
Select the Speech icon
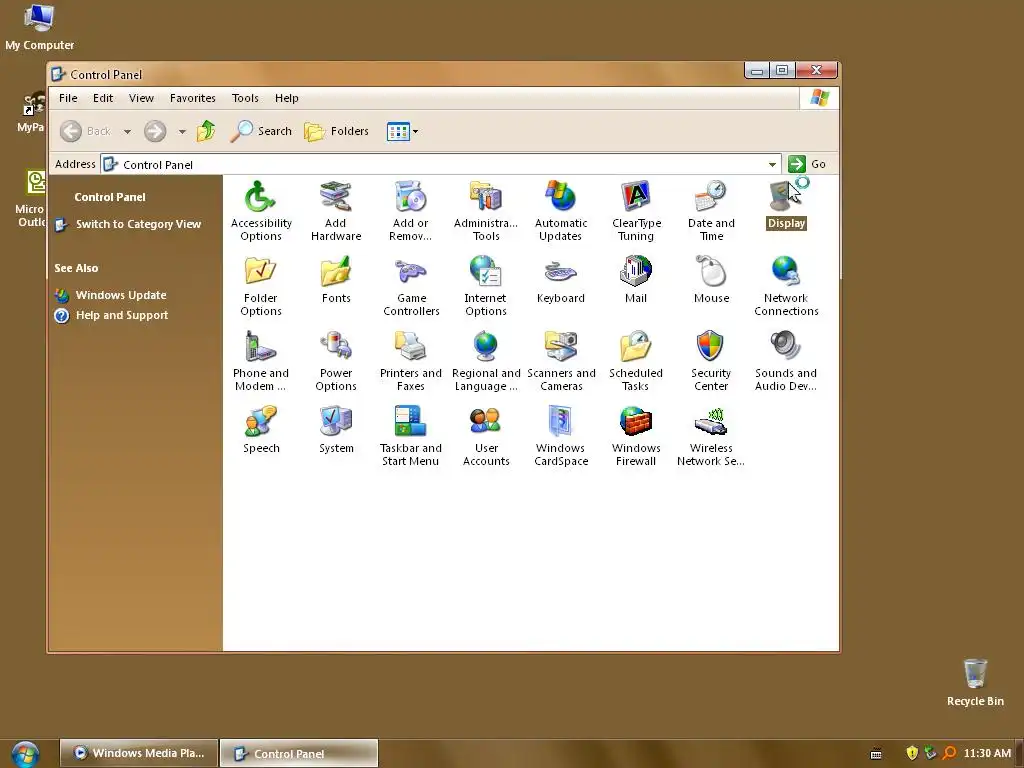click(x=261, y=430)
